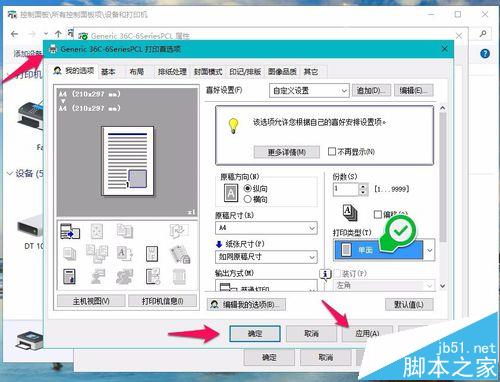
Task: Open the 纸张尺寸 如同原稿尺寸 dropdown
Action: click(266, 257)
